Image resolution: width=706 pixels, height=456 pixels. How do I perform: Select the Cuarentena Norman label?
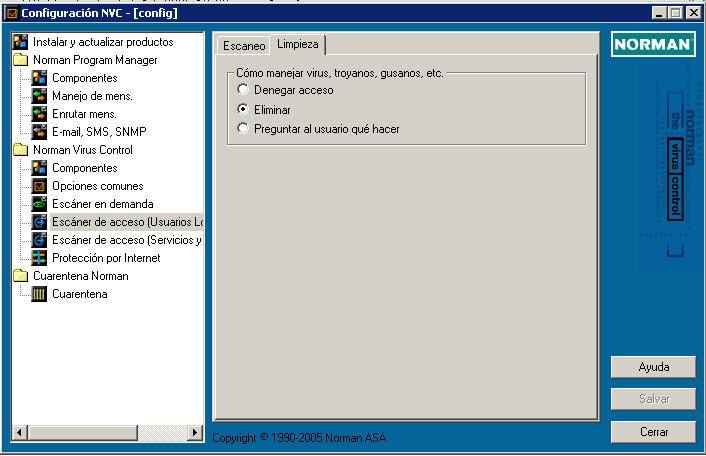coord(81,276)
